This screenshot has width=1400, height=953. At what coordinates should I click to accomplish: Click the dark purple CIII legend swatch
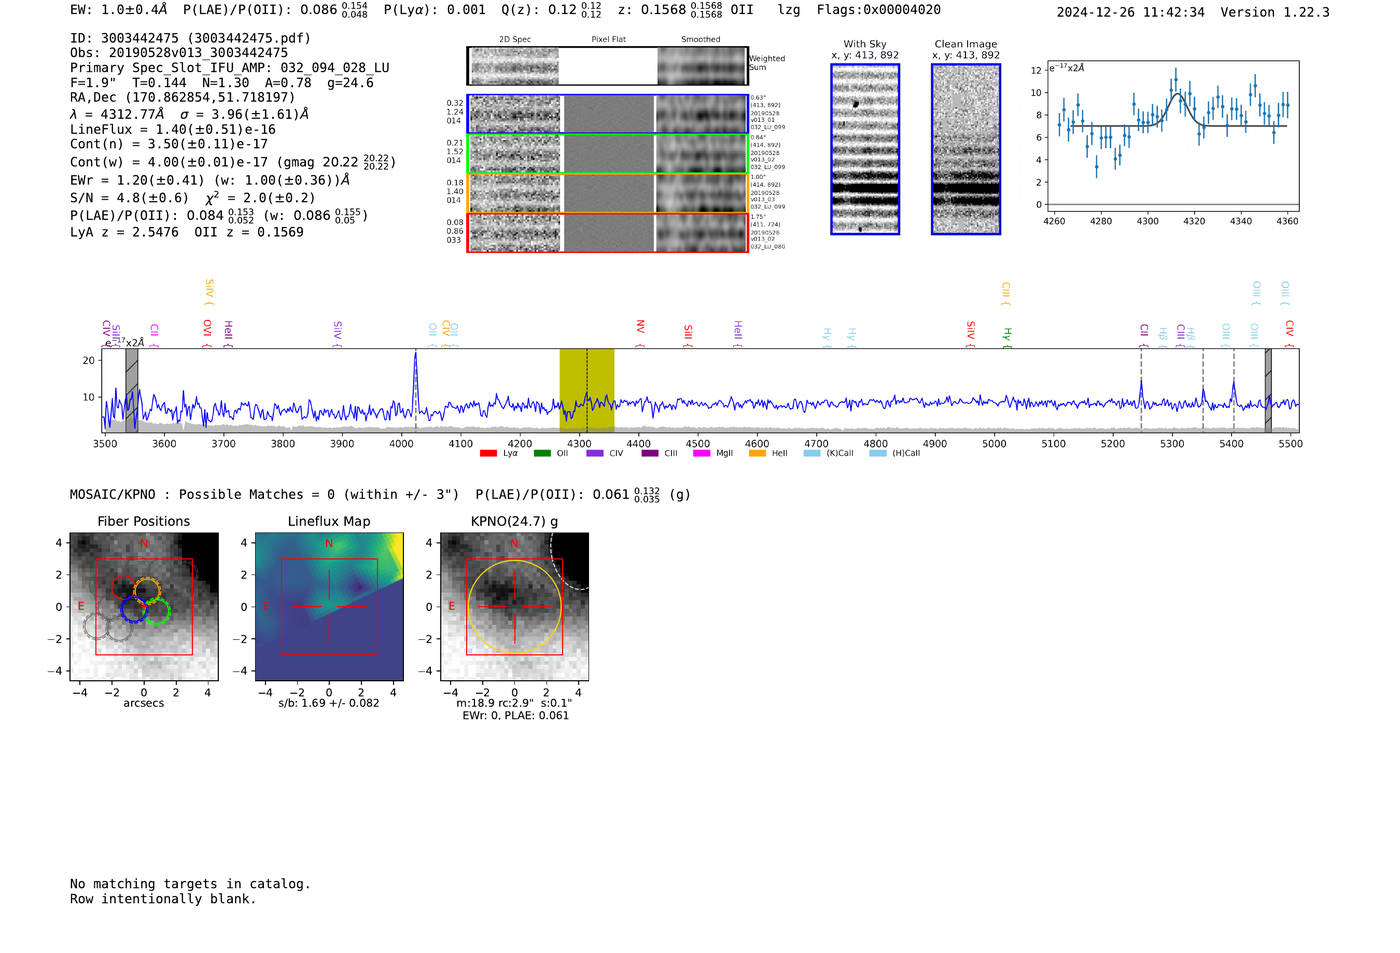pos(649,453)
